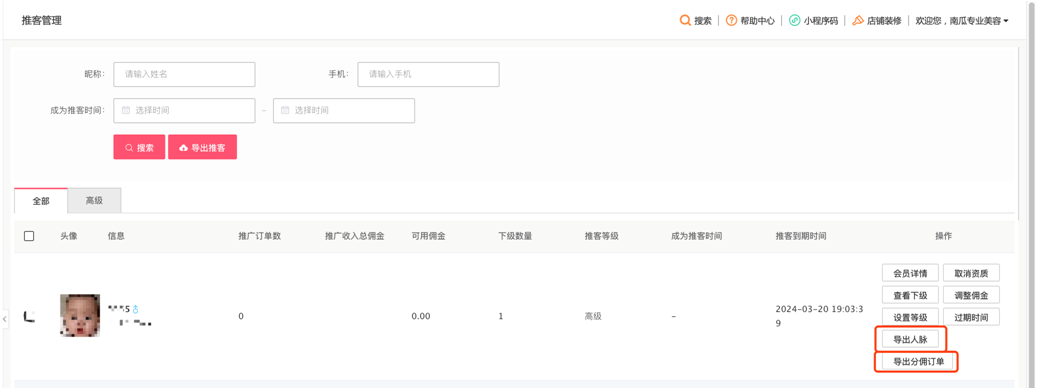Click the 设置等级 button
This screenshot has width=1037, height=389.
click(x=910, y=317)
